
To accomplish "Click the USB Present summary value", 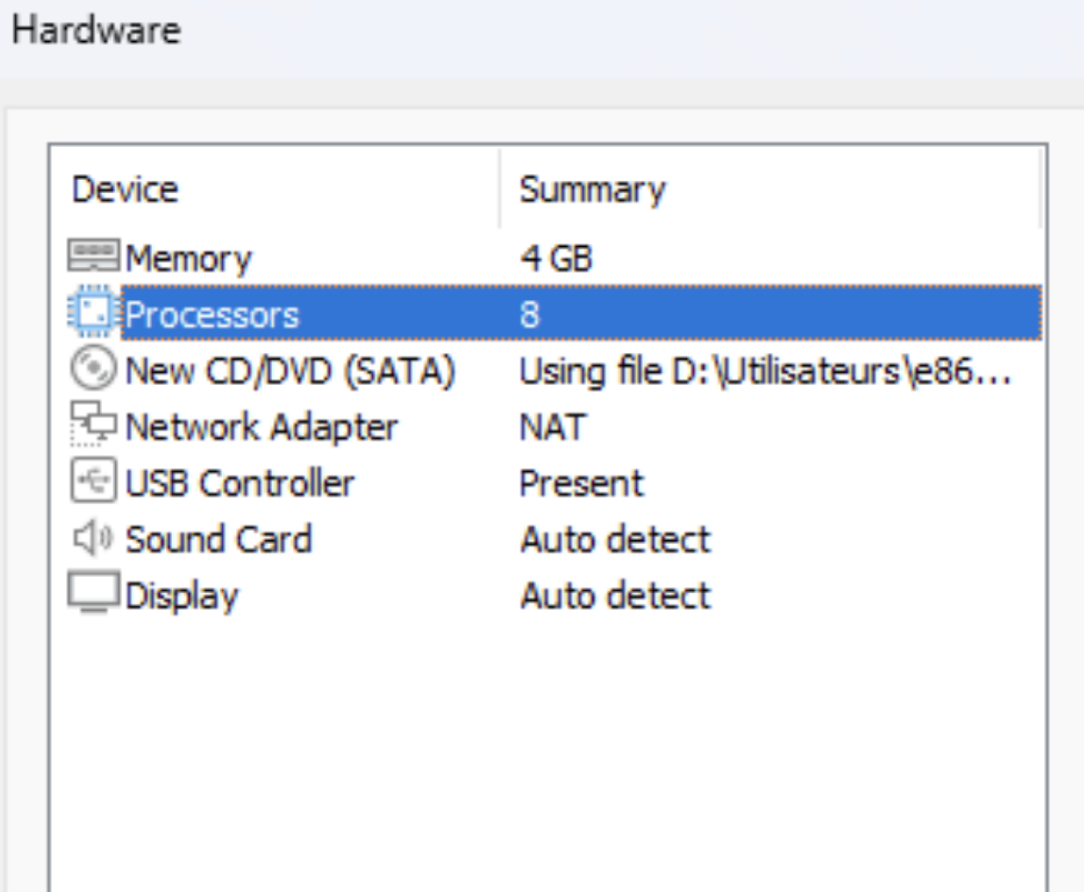I will click(581, 483).
